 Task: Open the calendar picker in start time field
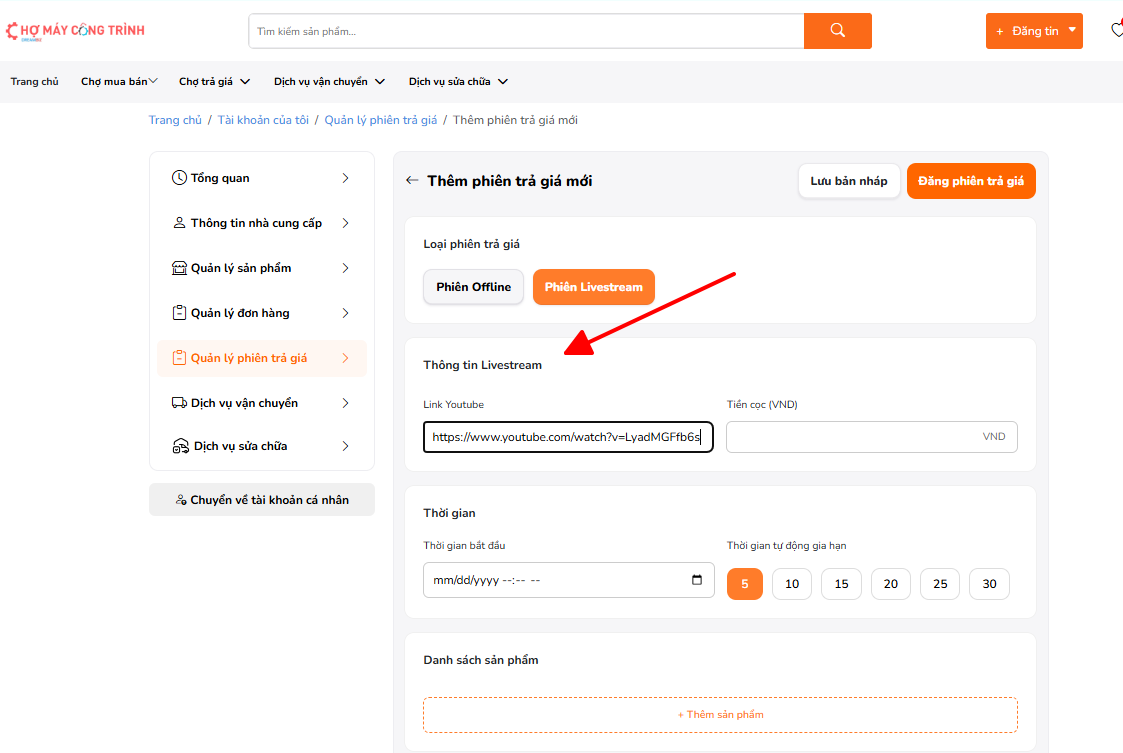697,580
